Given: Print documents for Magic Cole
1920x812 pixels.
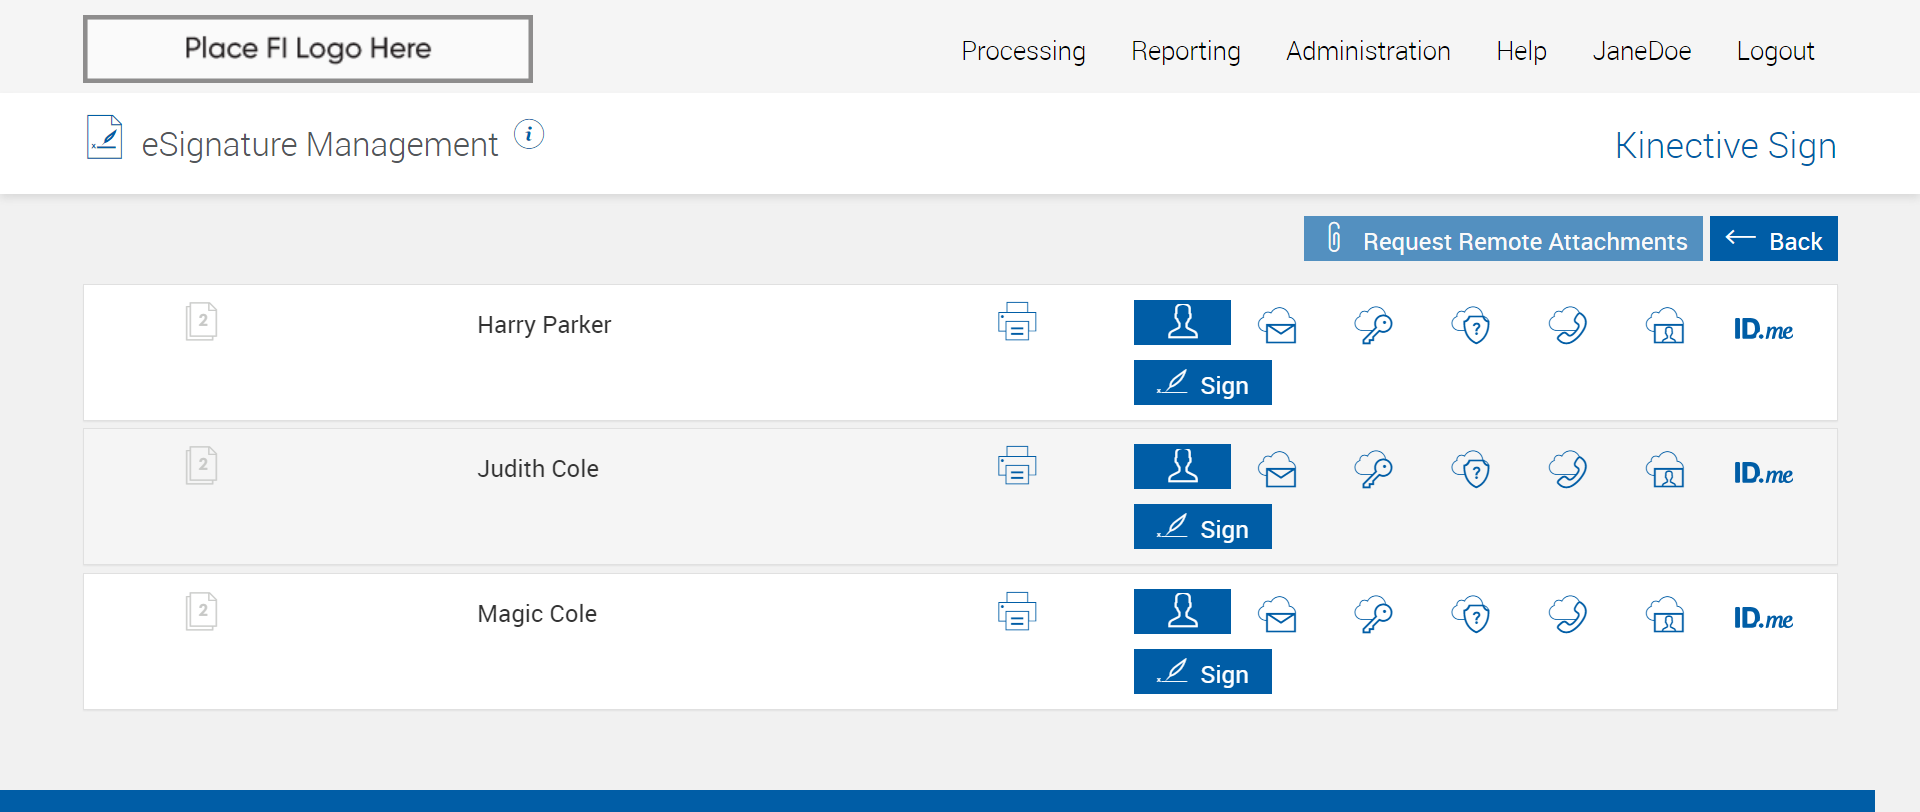Looking at the screenshot, I should point(1017,612).
